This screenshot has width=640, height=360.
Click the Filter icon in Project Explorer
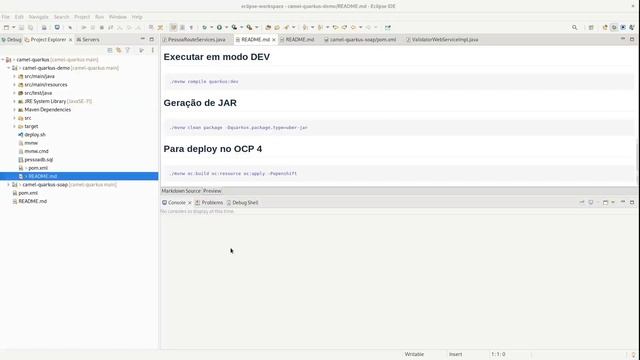(x=128, y=50)
